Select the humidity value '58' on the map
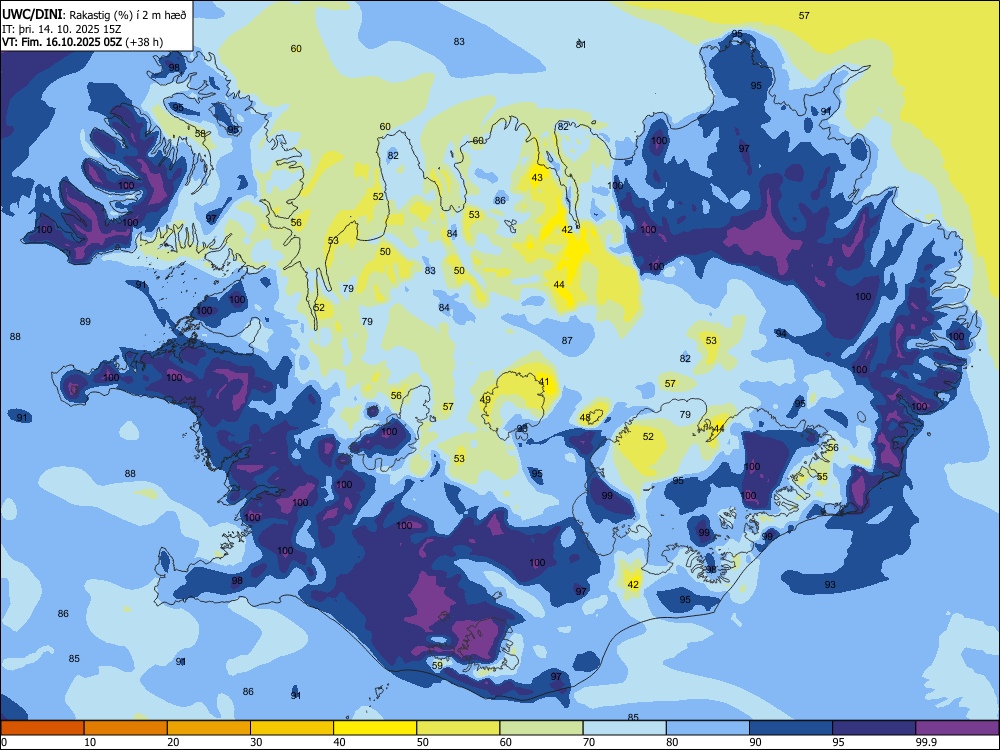1000x750 pixels. 200,134
